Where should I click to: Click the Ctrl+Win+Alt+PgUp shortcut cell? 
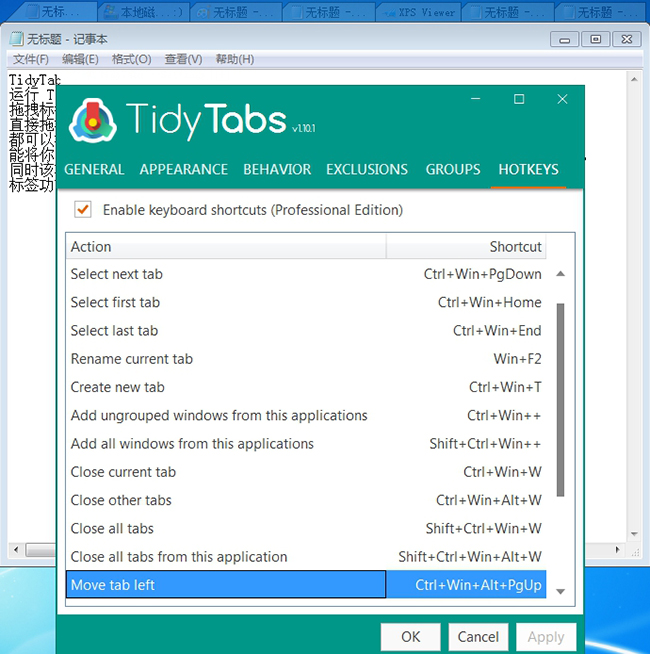pyautogui.click(x=466, y=584)
